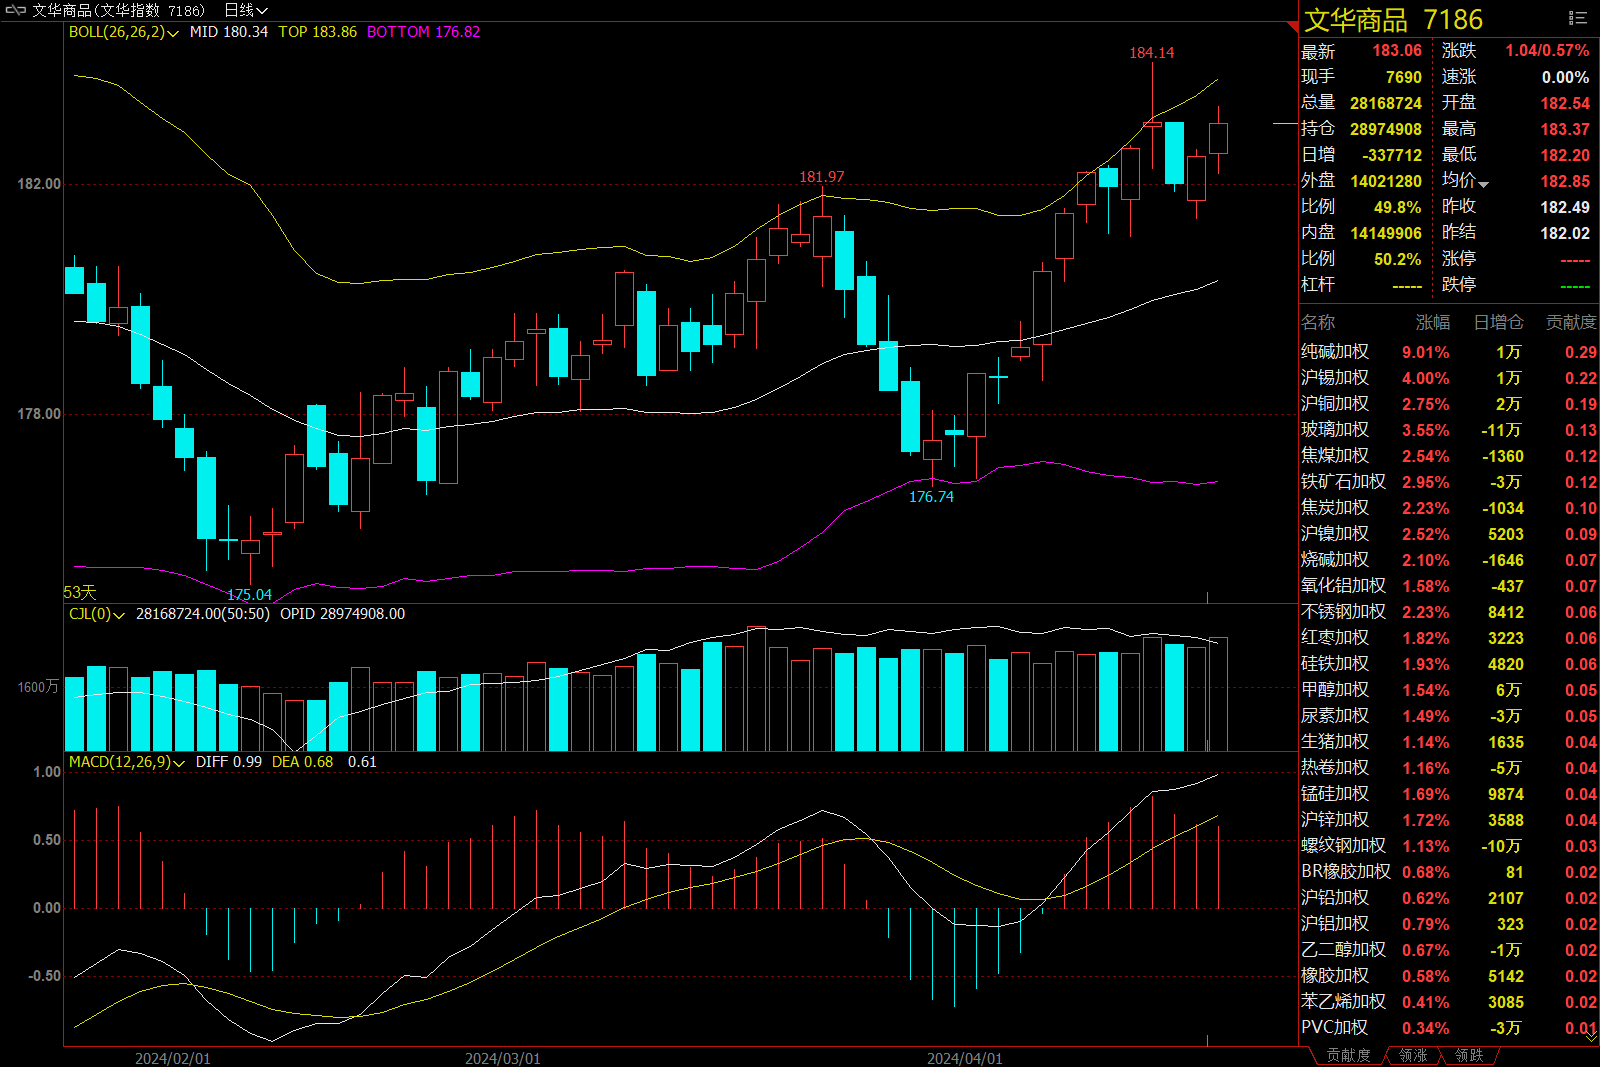This screenshot has height=1067, width=1600.
Task: Select the 锰硅加权 row
Action: [1449, 794]
